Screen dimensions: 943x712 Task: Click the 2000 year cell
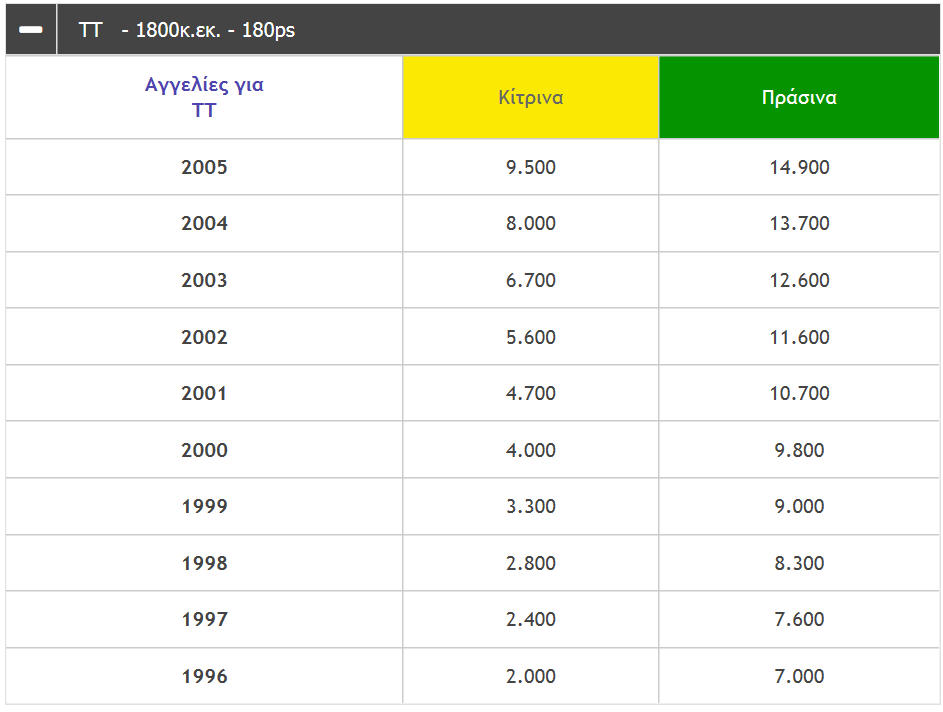click(x=204, y=450)
